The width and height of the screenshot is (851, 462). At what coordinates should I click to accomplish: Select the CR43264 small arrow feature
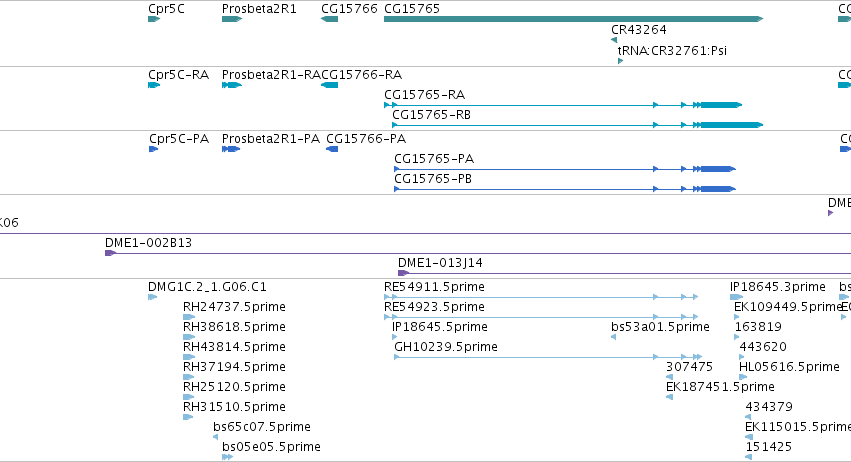point(614,40)
